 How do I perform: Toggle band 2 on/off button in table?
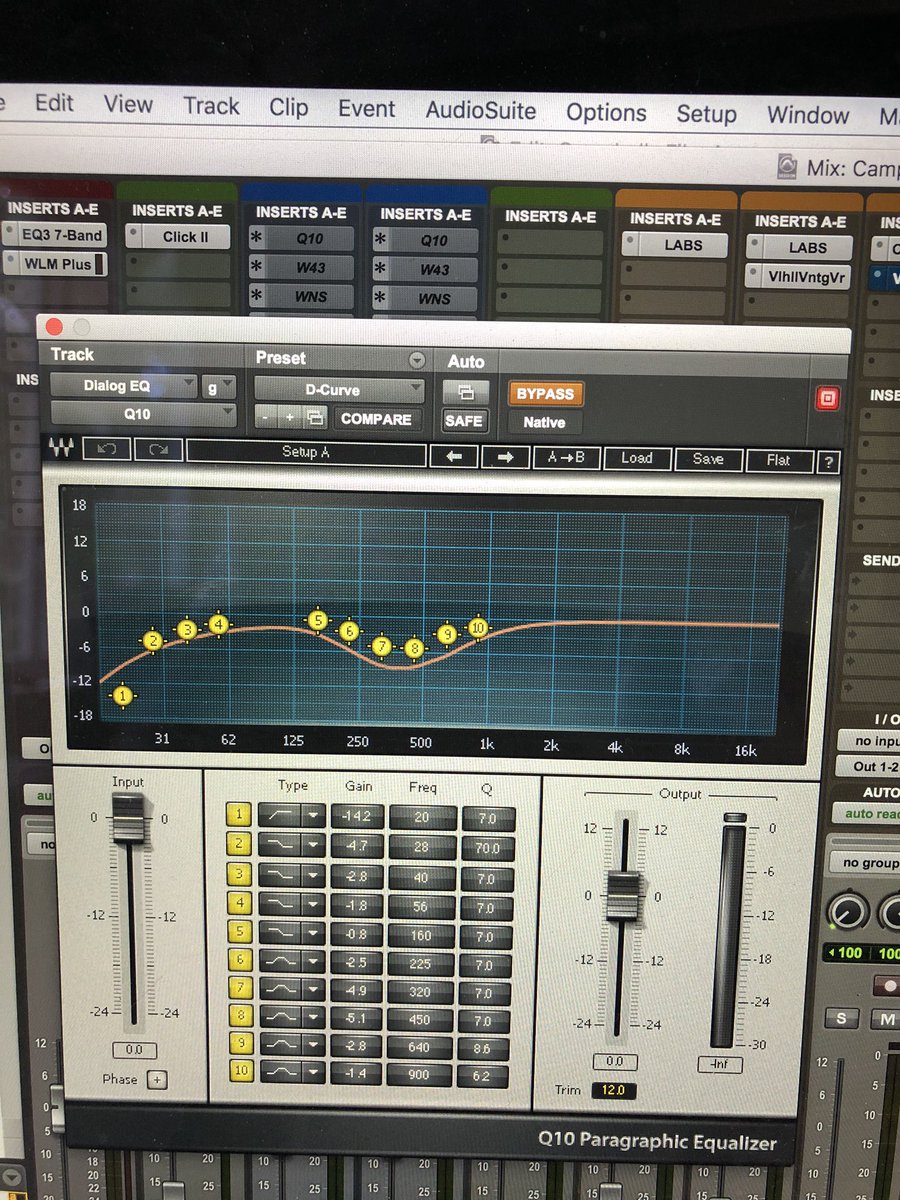[240, 846]
